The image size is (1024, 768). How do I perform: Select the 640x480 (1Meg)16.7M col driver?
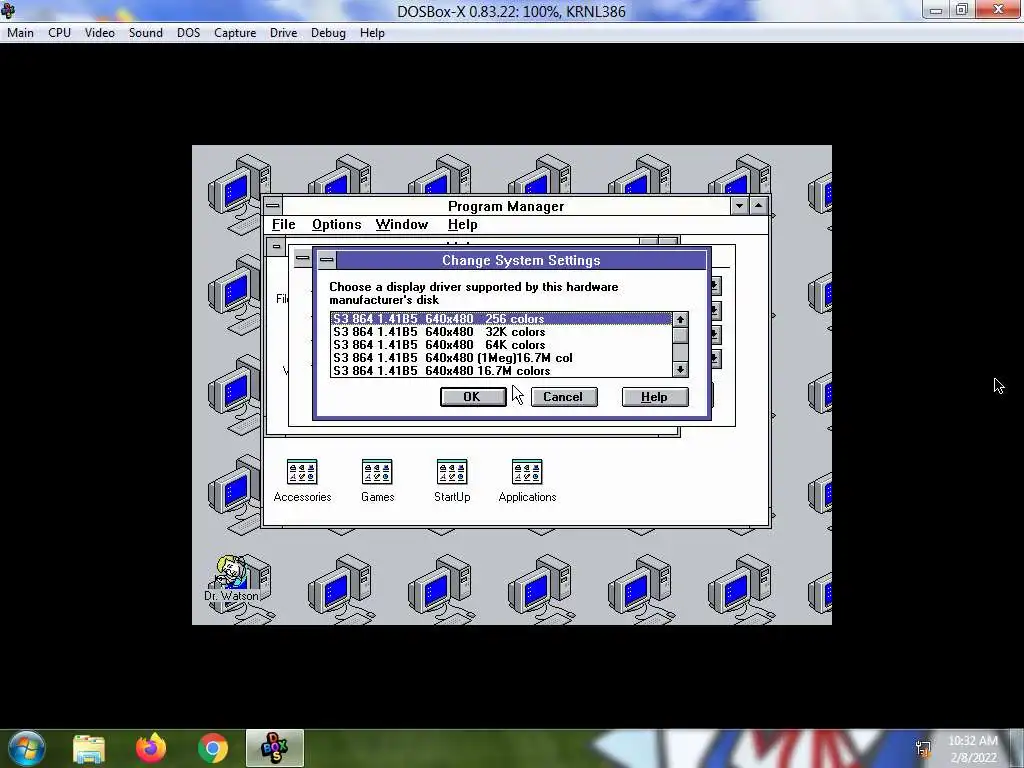pyautogui.click(x=501, y=358)
